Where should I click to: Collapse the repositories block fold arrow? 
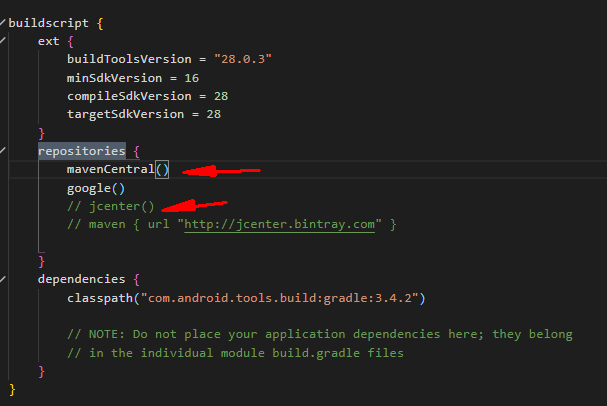[x=2, y=150]
